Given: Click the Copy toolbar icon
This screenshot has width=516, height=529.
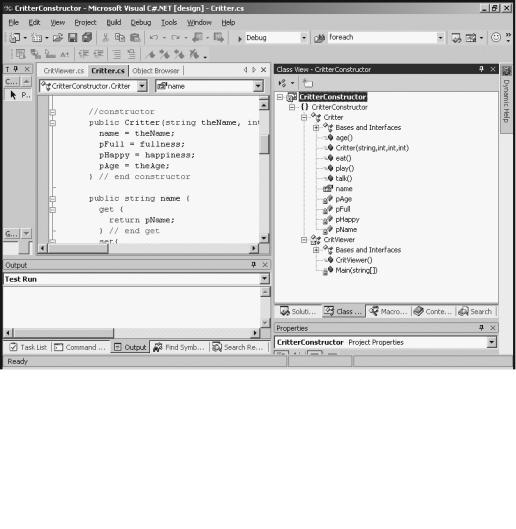Looking at the screenshot, I should 120,37.
